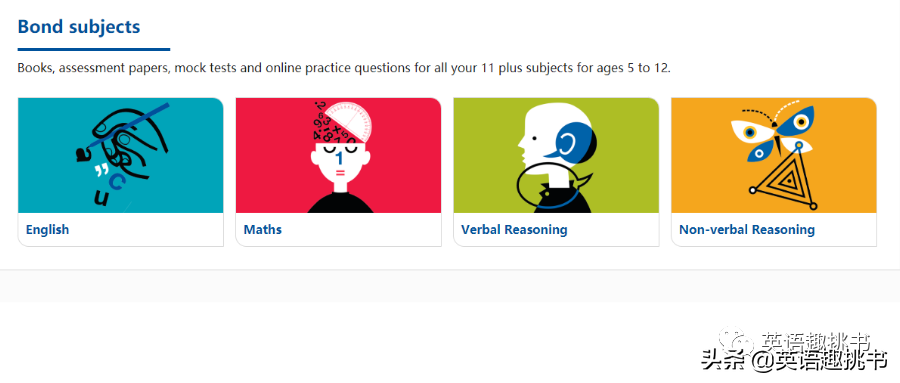Screen dimensions: 900x383
Task: Click the Bond subjects heading
Action: [79, 27]
